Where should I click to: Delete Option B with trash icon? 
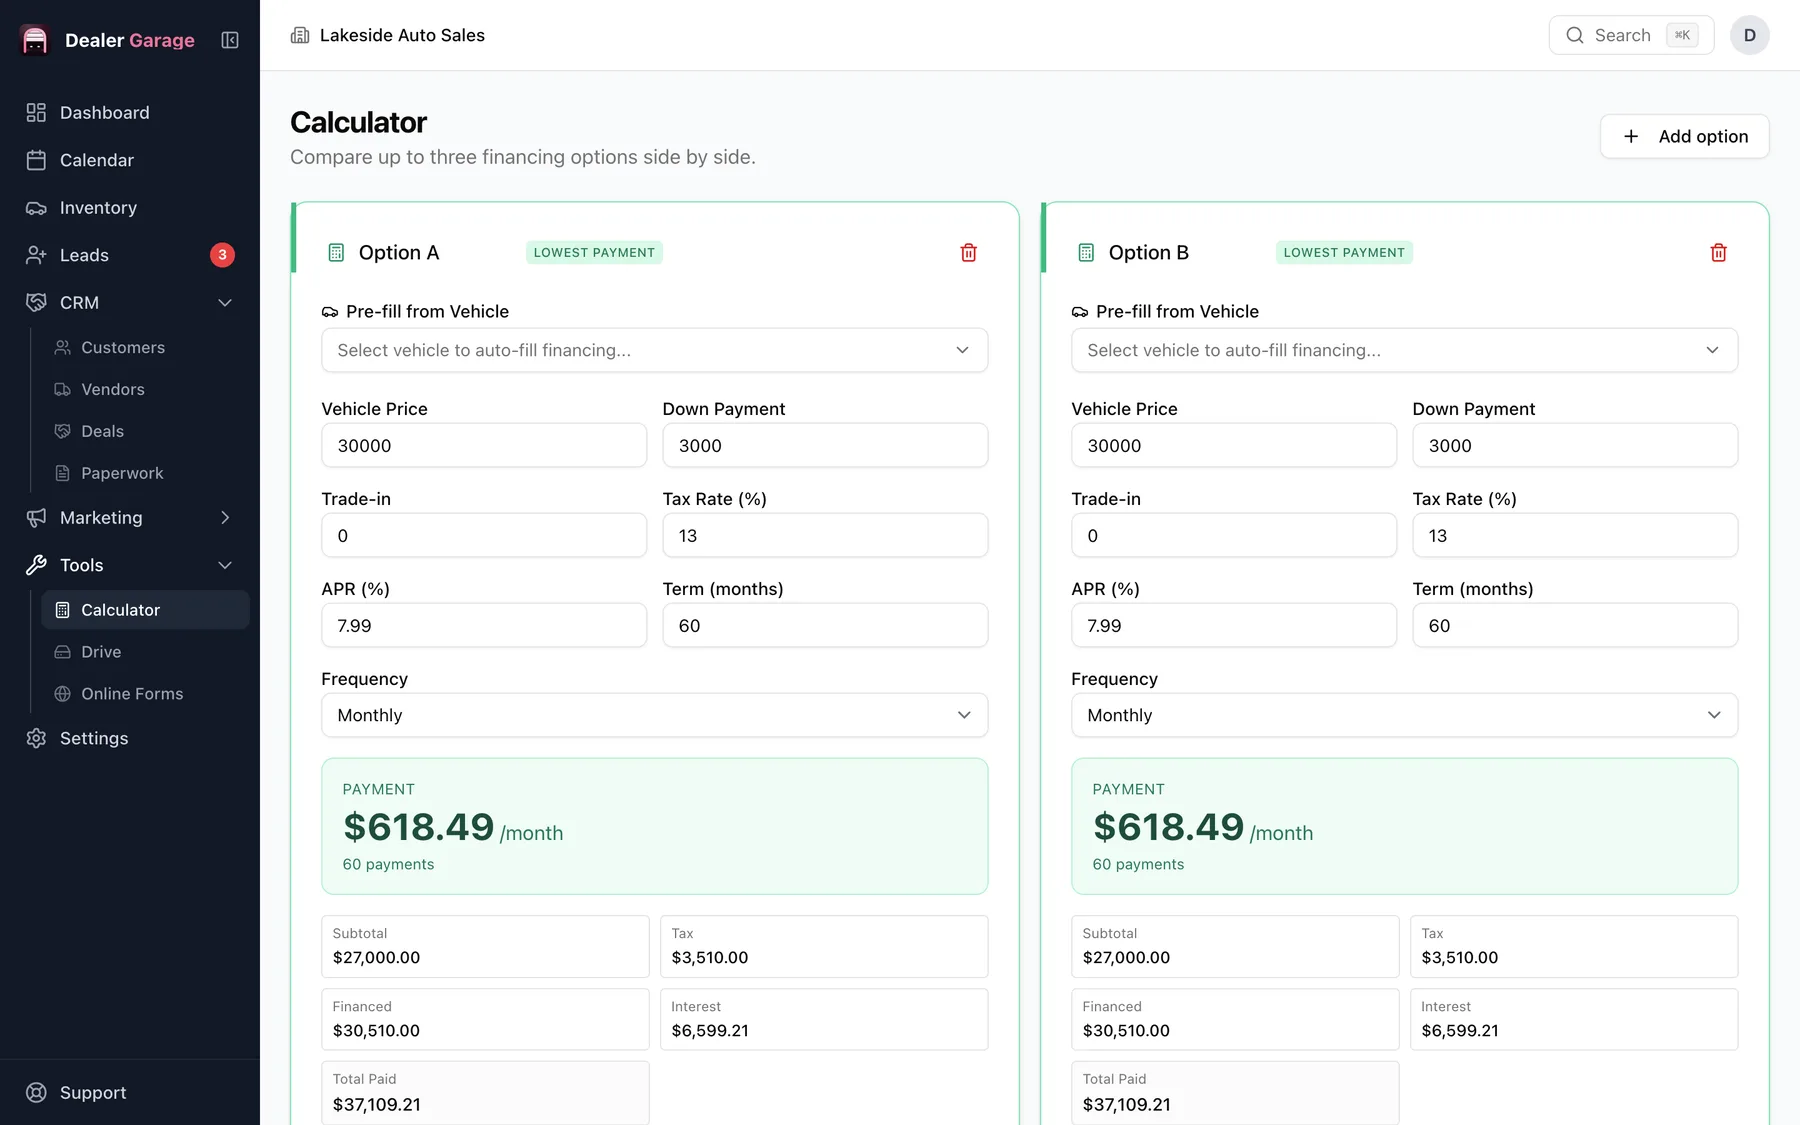tap(1718, 253)
